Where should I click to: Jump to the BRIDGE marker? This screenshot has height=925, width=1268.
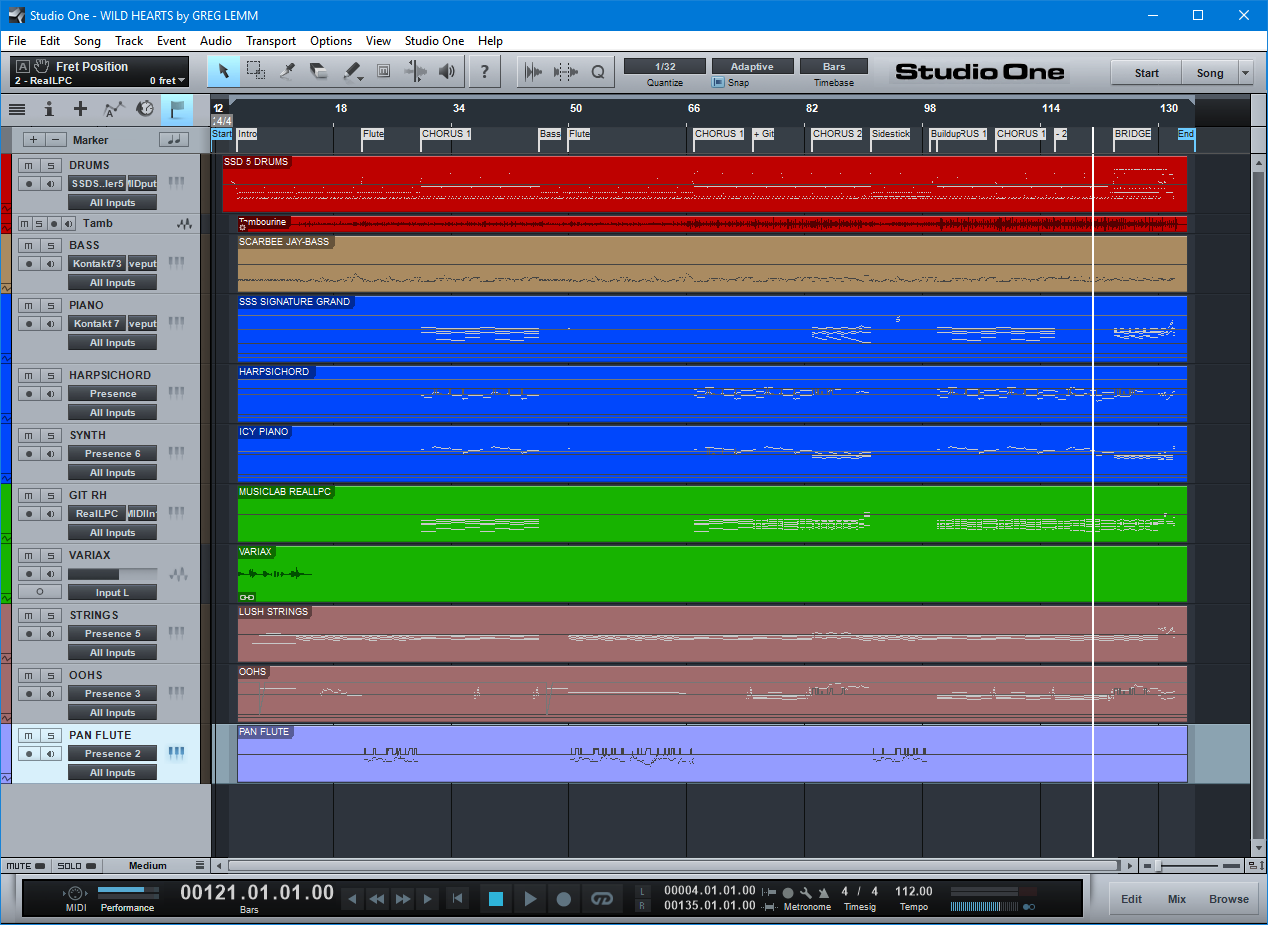(1132, 134)
